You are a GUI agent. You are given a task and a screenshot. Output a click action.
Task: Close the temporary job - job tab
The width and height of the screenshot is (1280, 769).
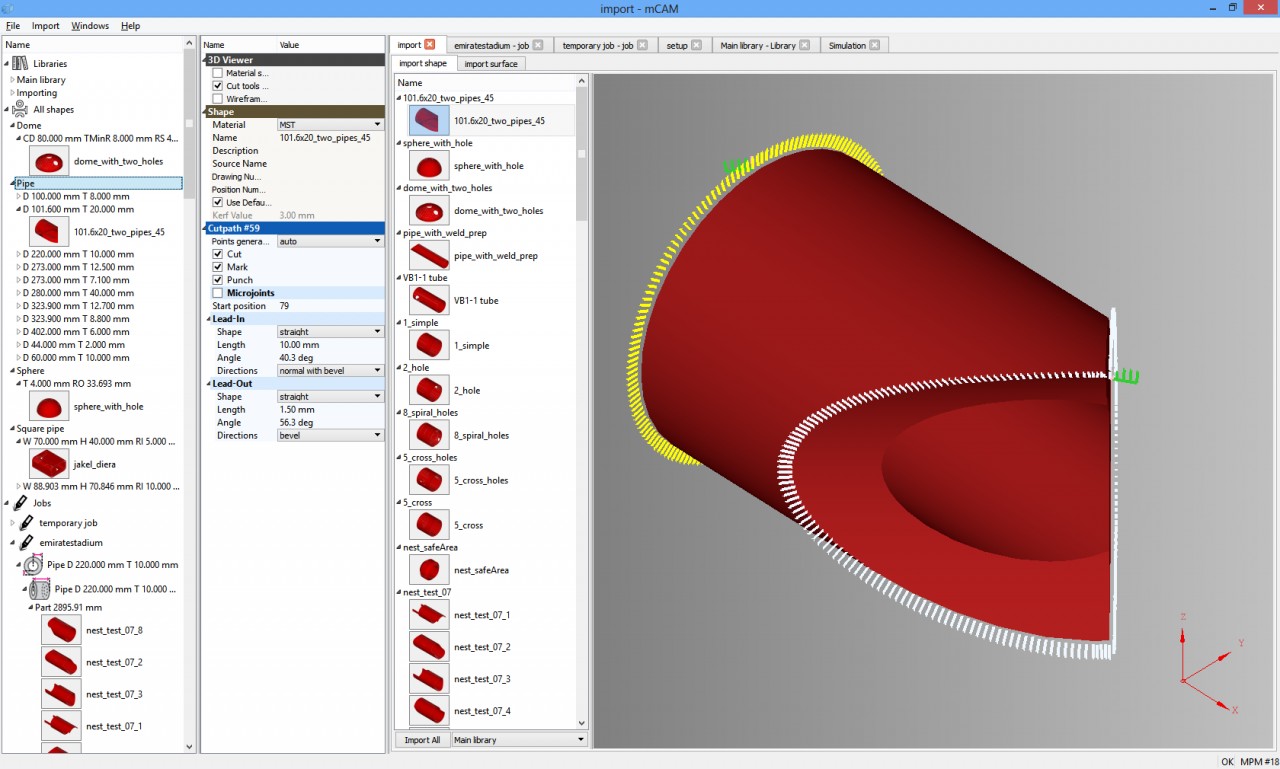pyautogui.click(x=642, y=45)
